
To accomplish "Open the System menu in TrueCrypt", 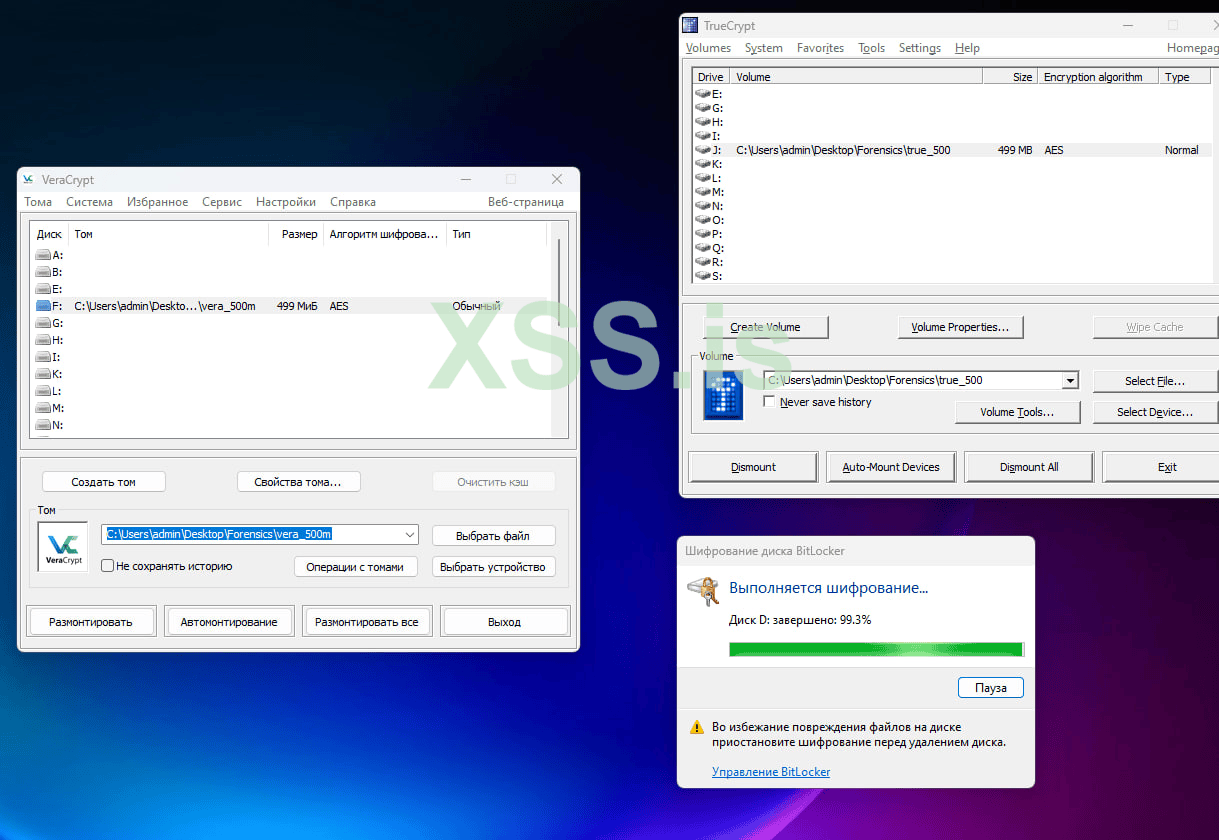I will [764, 48].
